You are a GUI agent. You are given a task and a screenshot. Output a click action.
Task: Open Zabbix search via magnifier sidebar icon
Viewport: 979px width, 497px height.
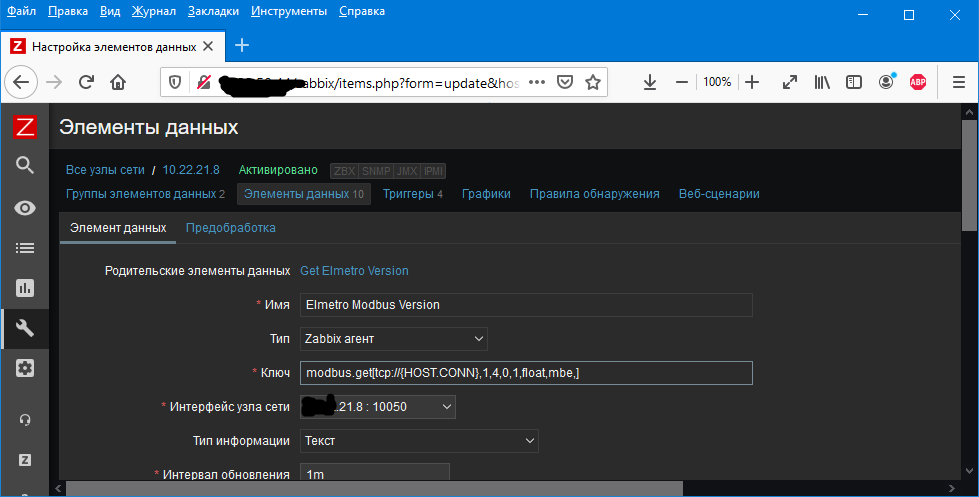[x=25, y=166]
